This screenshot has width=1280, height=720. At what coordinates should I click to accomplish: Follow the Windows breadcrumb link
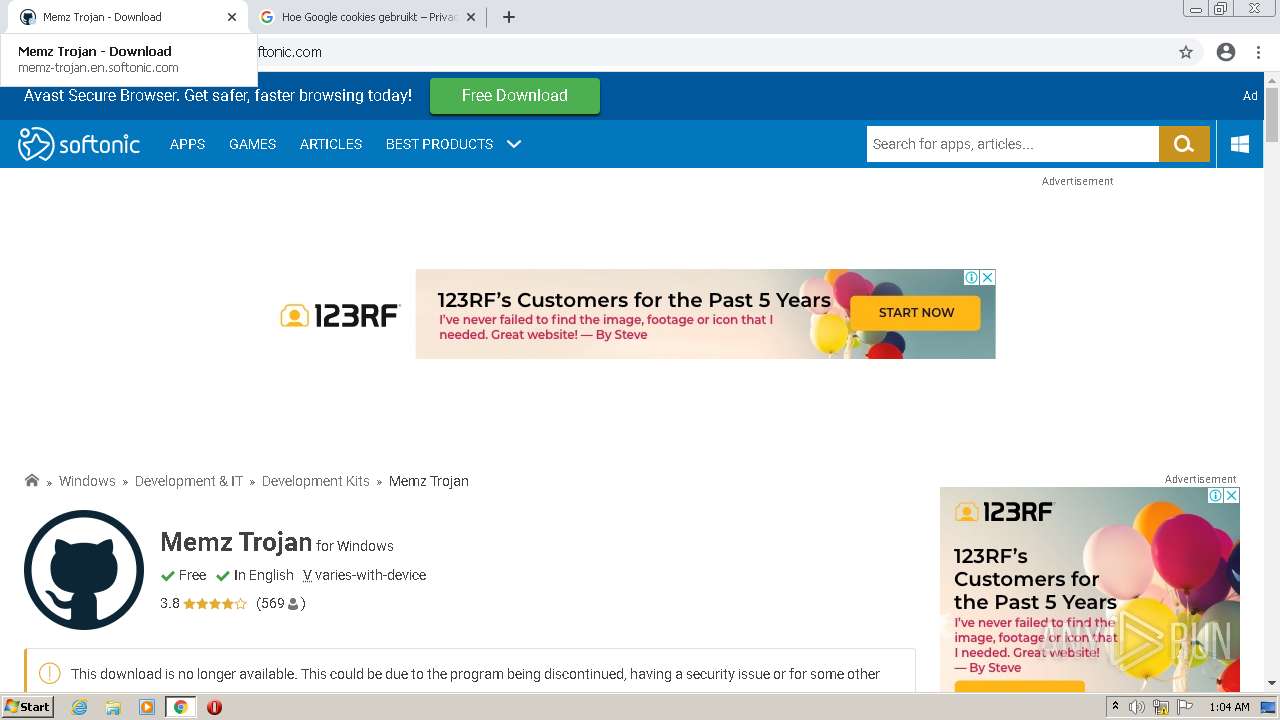[87, 481]
